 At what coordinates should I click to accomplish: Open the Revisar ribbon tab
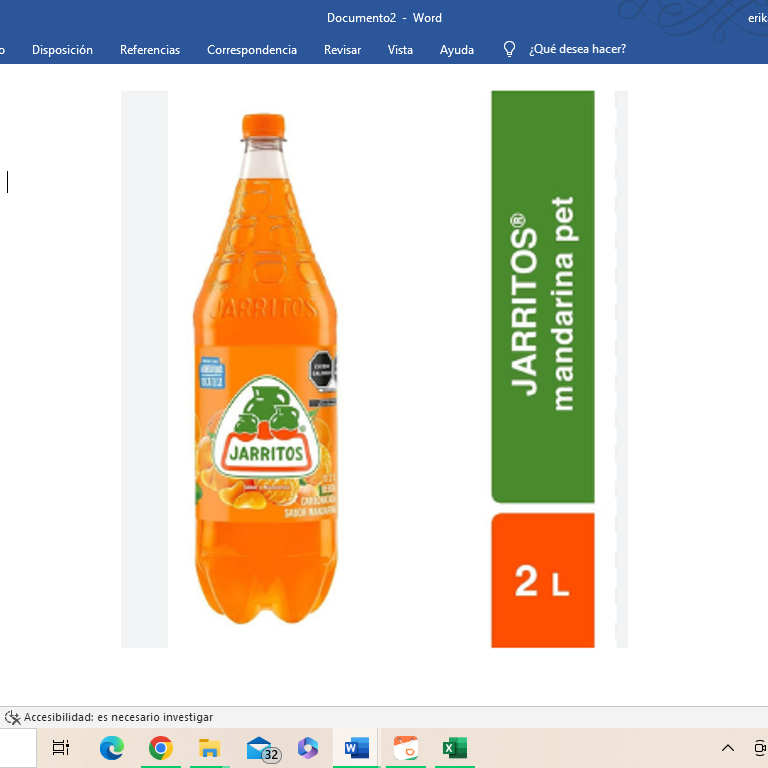coord(342,49)
